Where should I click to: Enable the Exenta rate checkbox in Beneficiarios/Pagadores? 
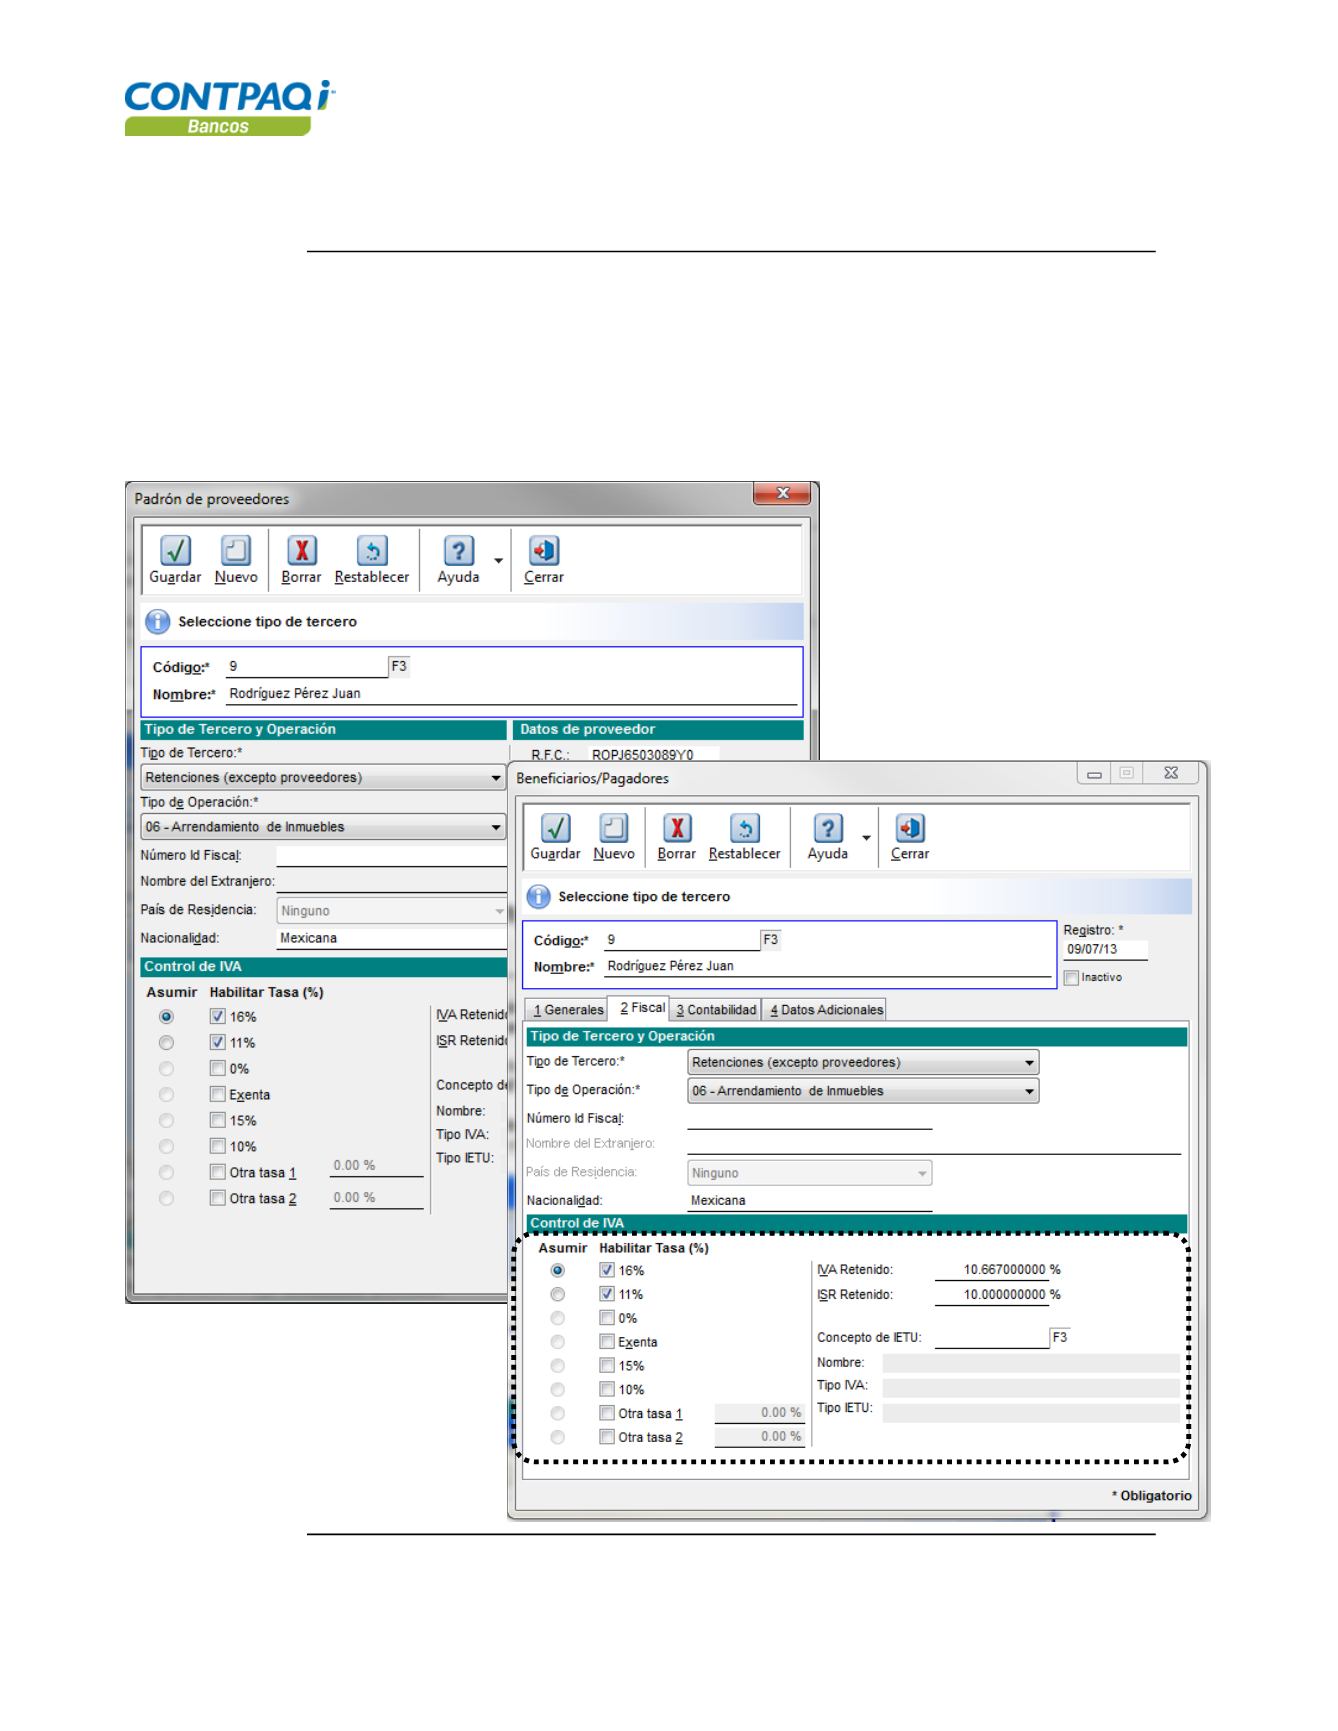tap(607, 1342)
